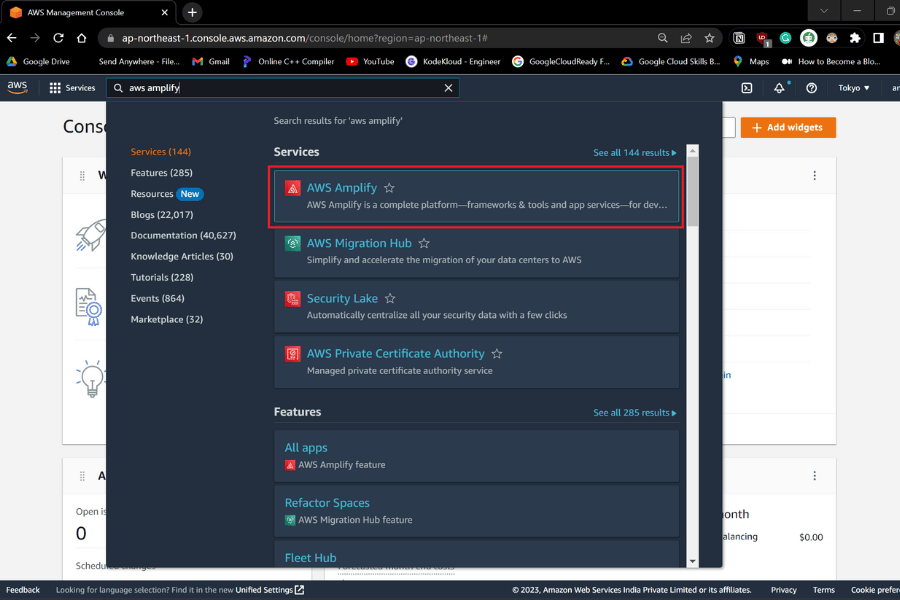900x600 pixels.
Task: Filter results by Features (285)
Action: tap(161, 173)
